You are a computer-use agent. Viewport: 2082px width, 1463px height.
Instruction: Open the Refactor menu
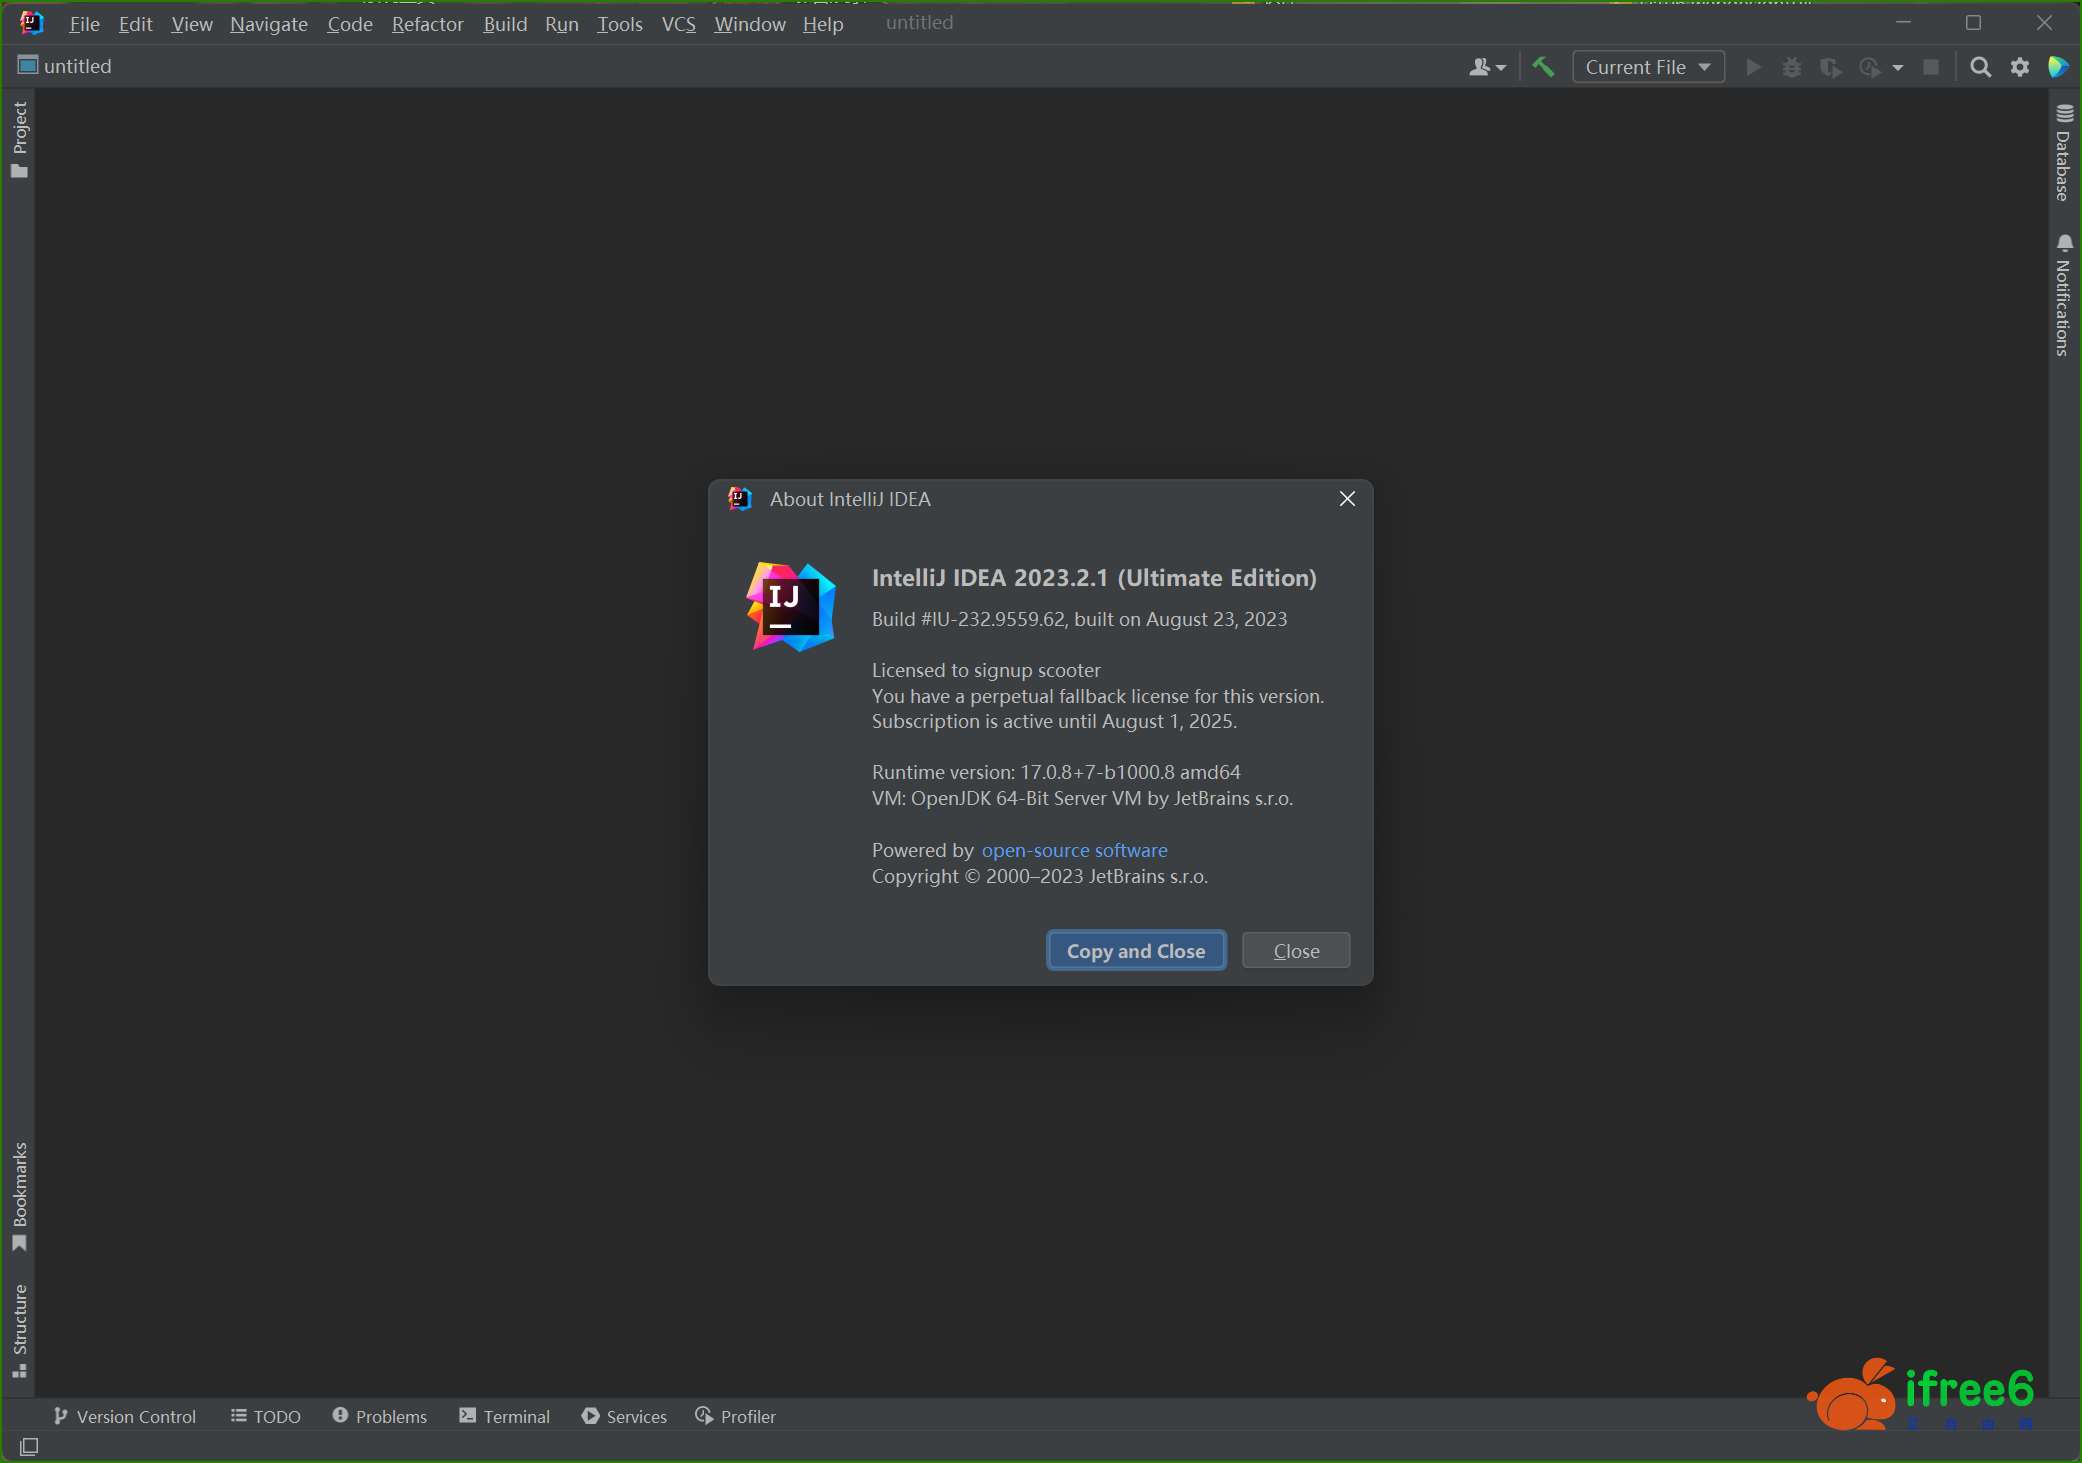click(427, 24)
